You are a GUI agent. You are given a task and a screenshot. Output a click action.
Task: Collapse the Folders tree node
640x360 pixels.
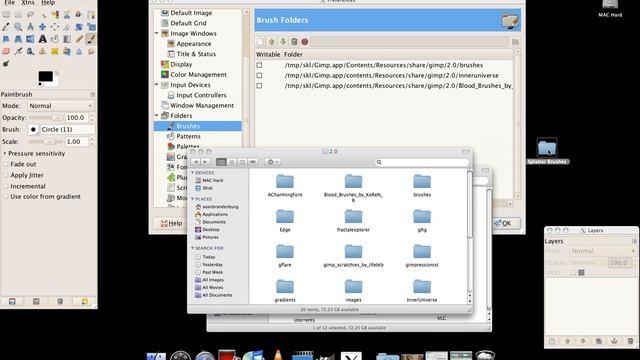[x=157, y=116]
